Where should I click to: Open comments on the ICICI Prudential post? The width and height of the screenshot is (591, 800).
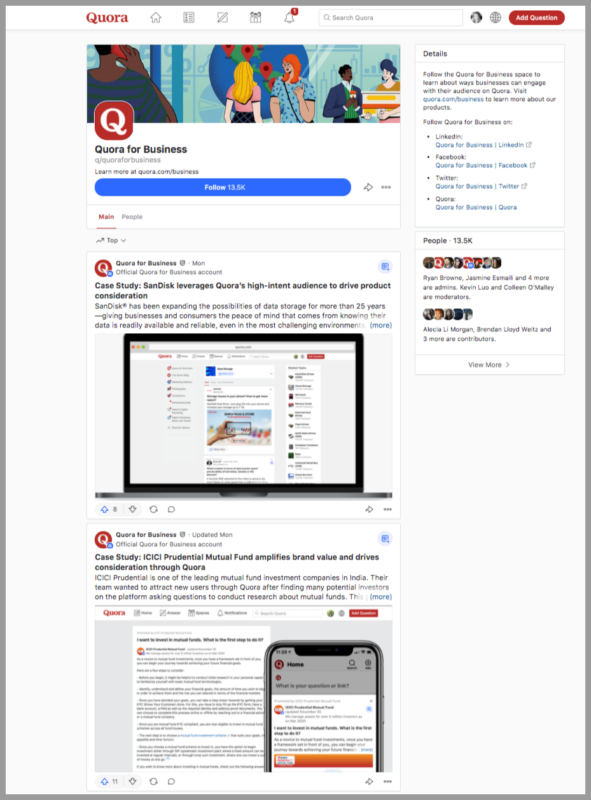point(171,781)
